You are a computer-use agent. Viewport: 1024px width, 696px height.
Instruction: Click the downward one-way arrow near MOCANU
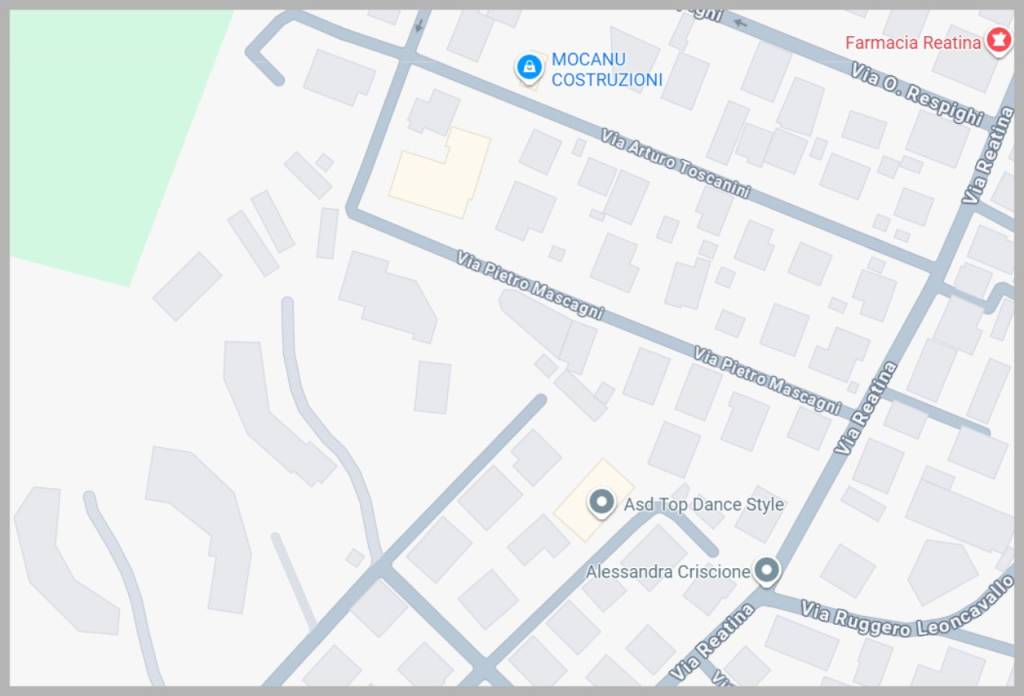419,26
